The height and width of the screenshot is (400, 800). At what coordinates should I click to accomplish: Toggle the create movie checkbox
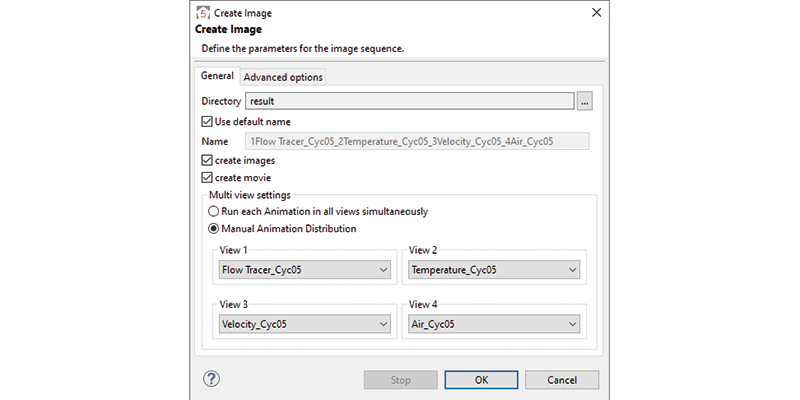(x=207, y=178)
